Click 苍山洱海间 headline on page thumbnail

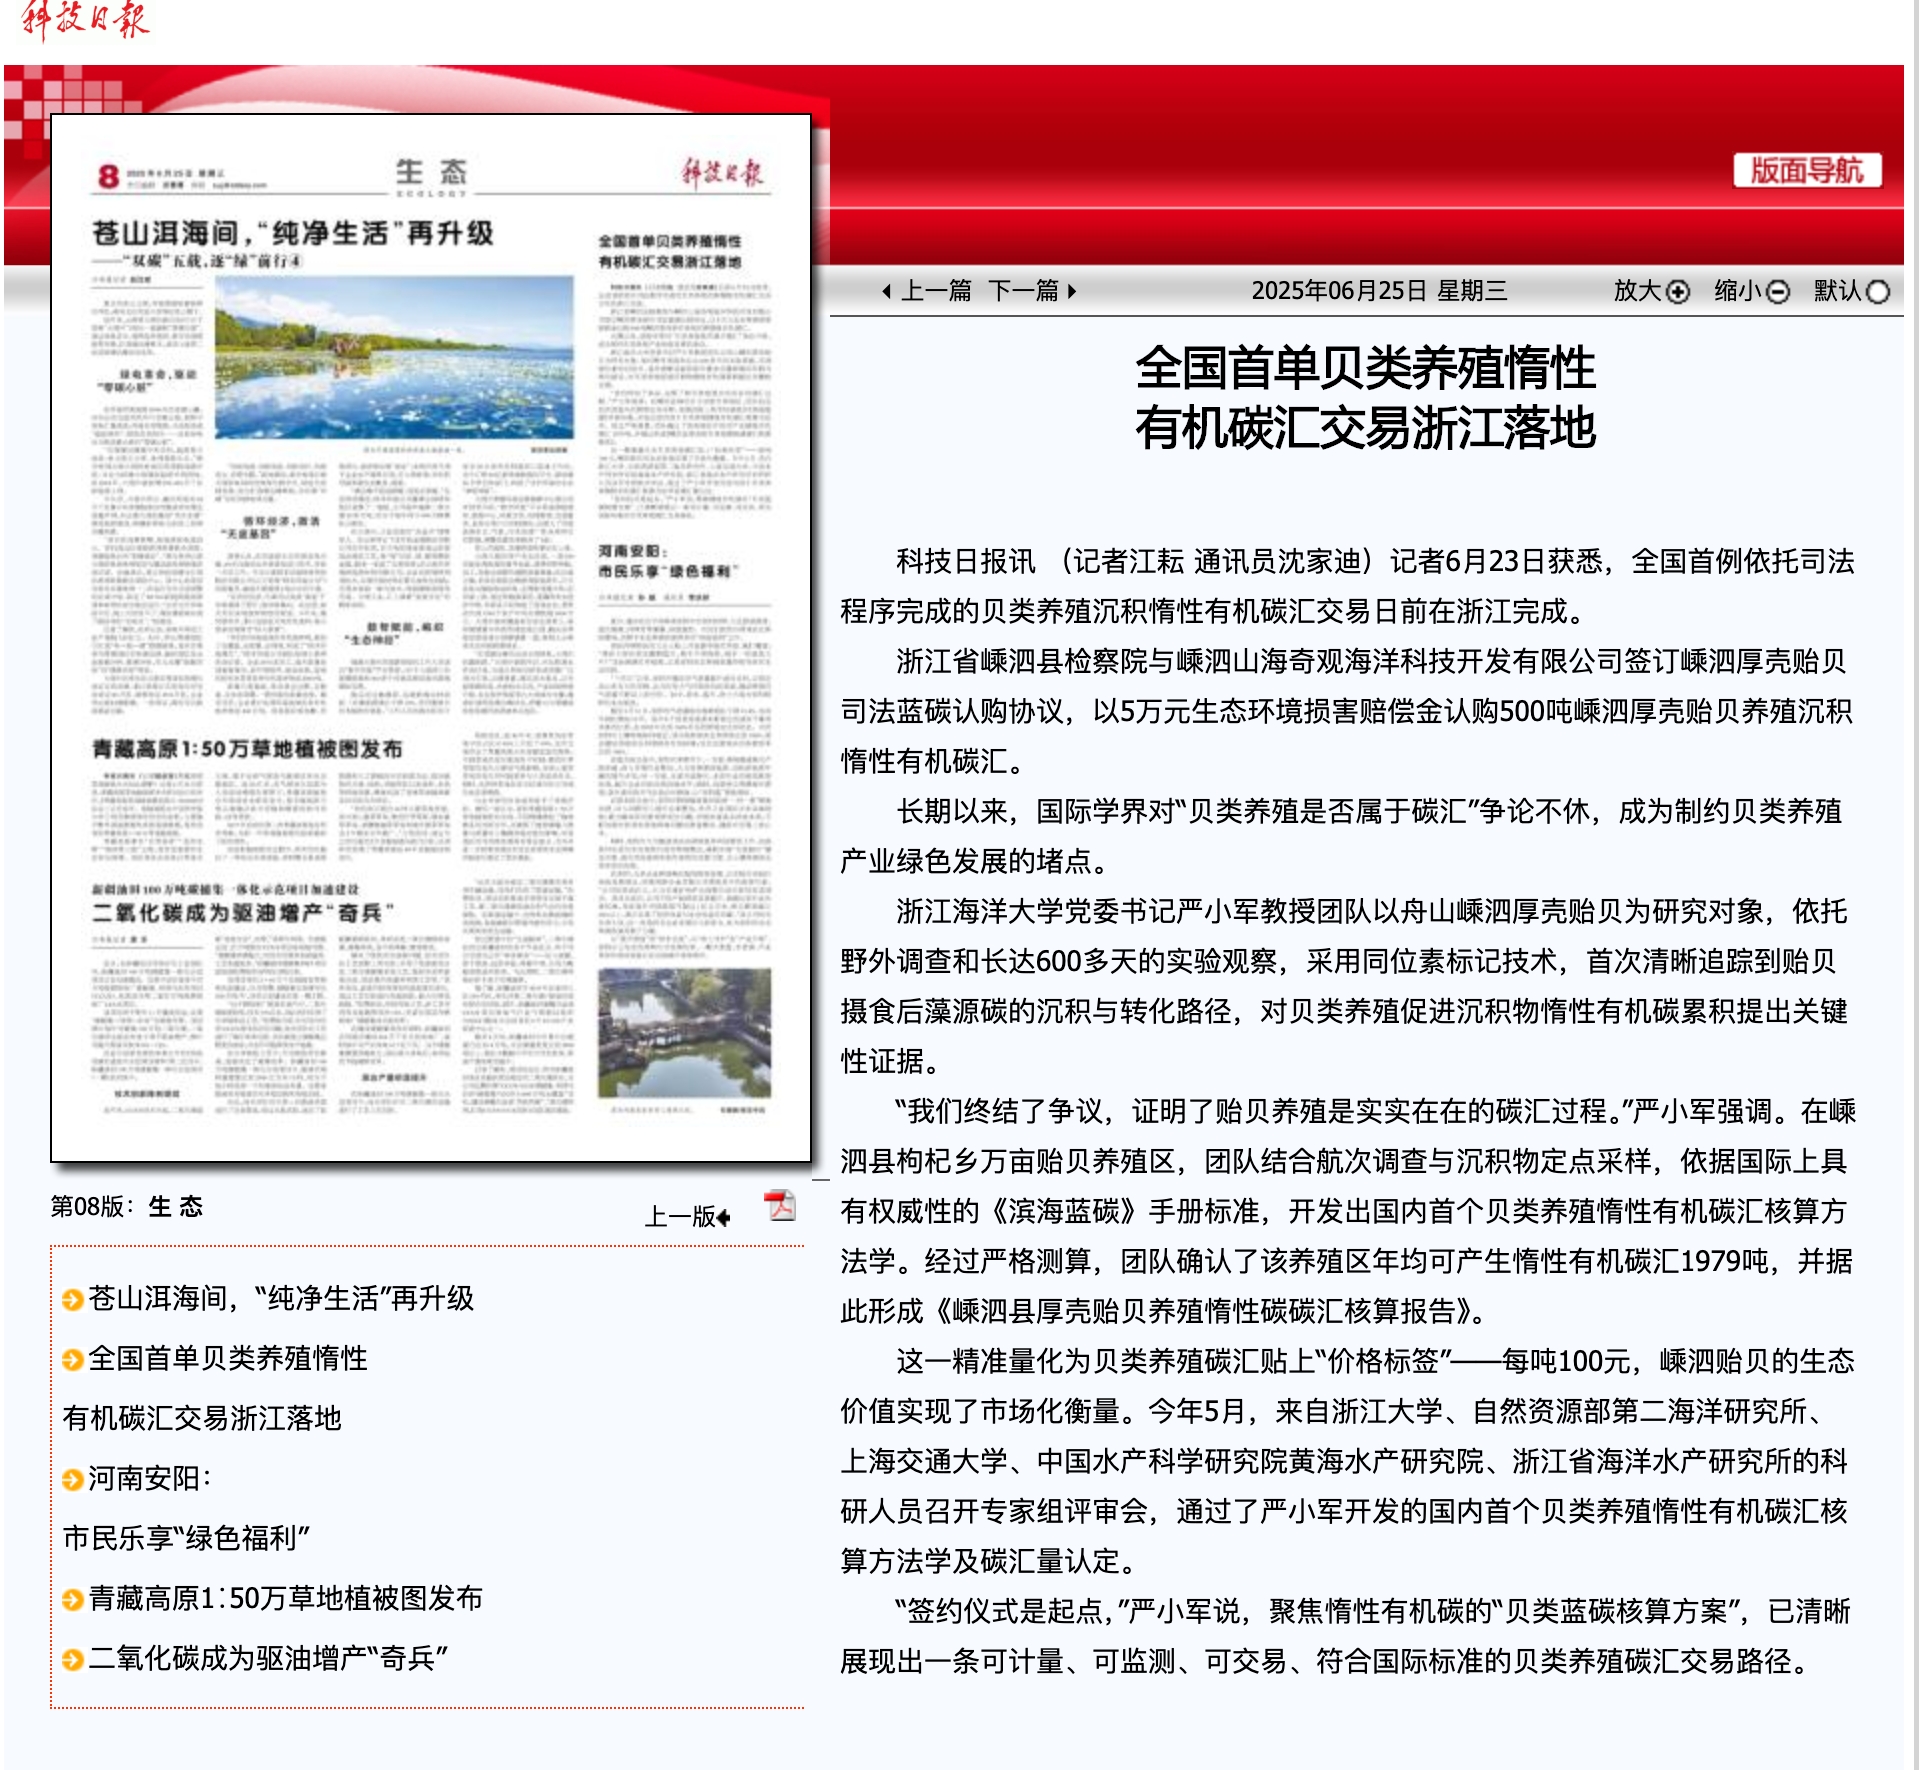click(293, 233)
